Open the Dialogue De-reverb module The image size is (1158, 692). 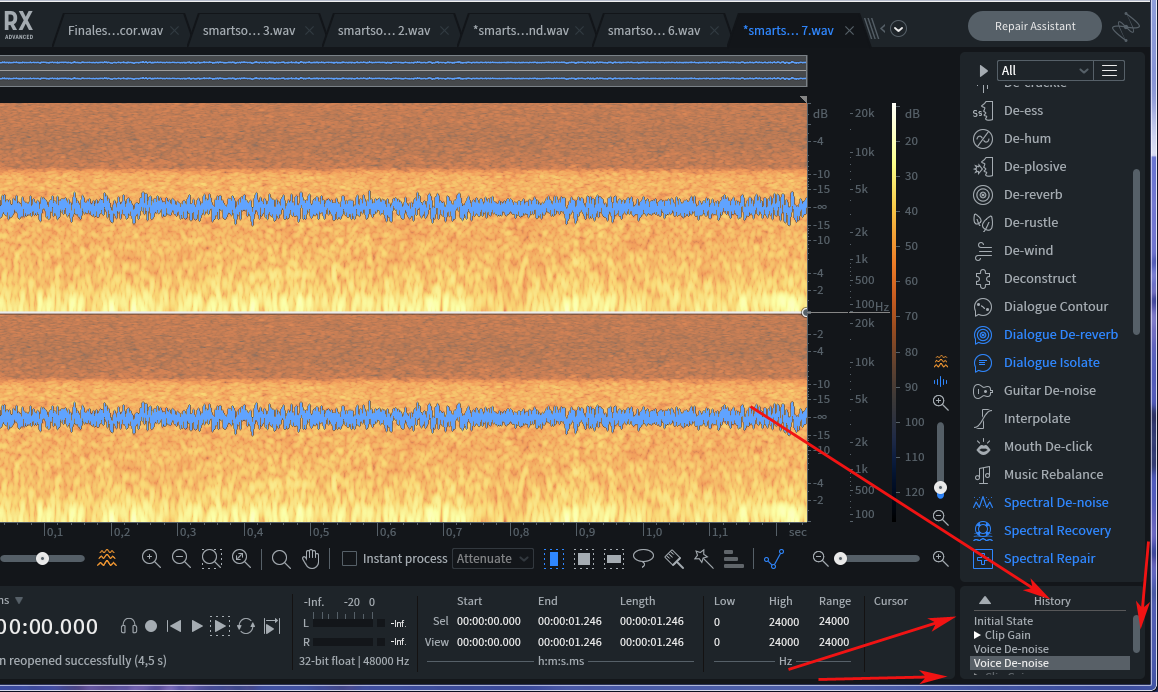coord(1060,335)
